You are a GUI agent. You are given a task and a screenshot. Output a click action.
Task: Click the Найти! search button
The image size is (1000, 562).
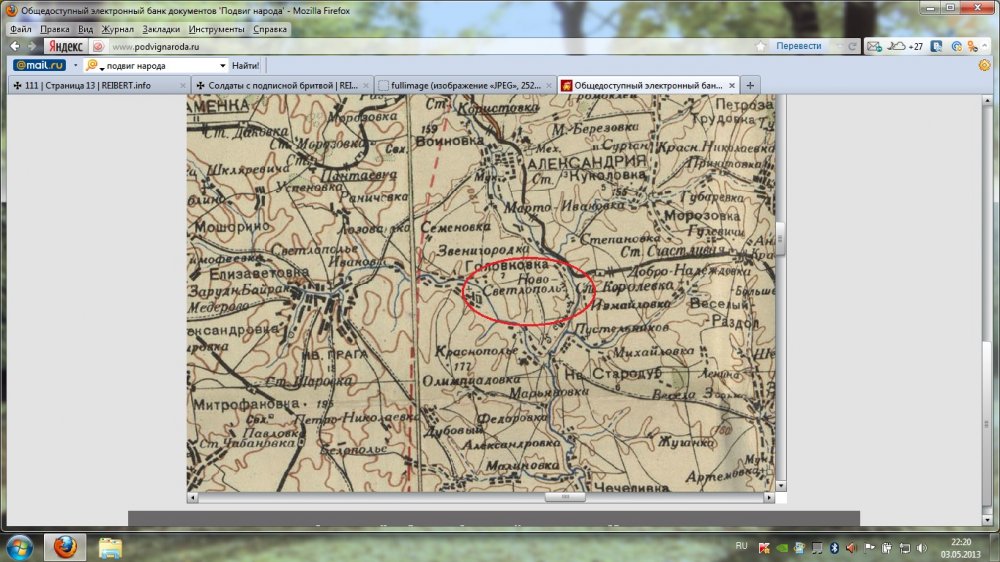[246, 65]
